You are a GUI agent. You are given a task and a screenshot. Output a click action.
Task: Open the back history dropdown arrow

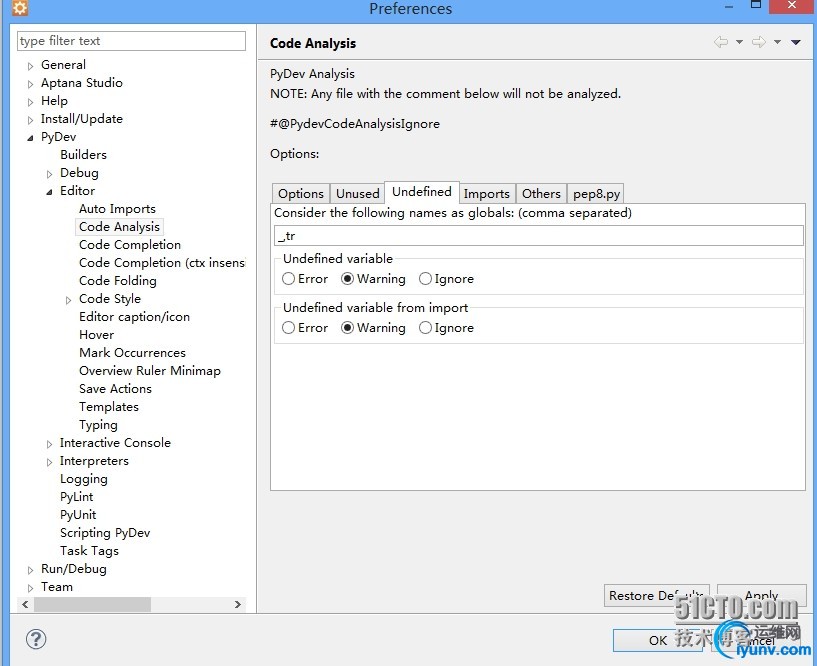[739, 42]
